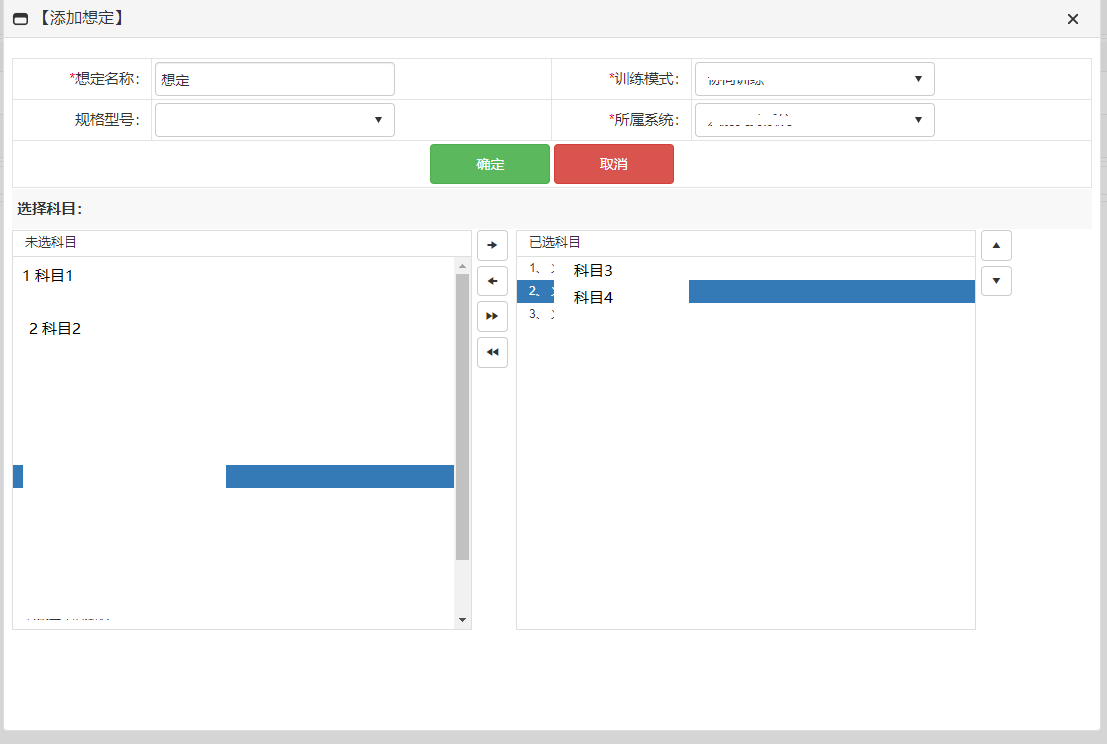Viewport: 1107px width, 744px height.
Task: Click double right arrow to add all subjects
Action: click(492, 316)
